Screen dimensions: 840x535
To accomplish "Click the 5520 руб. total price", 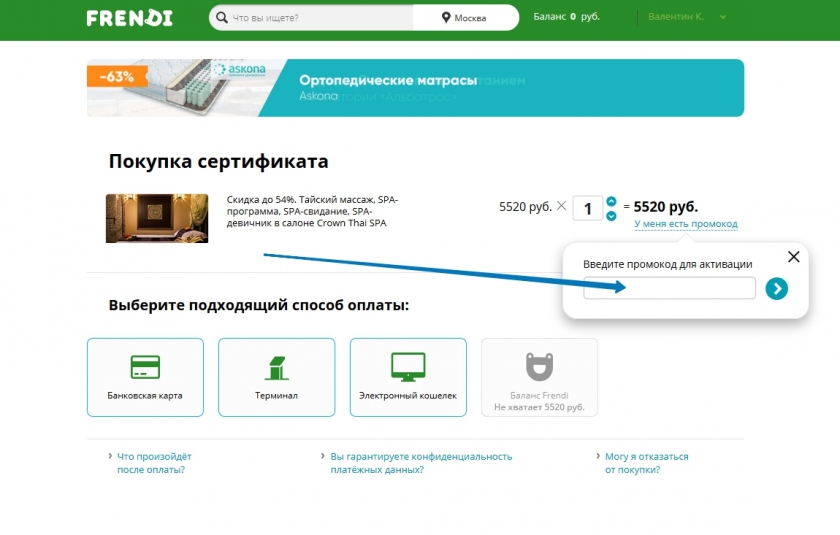I will point(665,207).
